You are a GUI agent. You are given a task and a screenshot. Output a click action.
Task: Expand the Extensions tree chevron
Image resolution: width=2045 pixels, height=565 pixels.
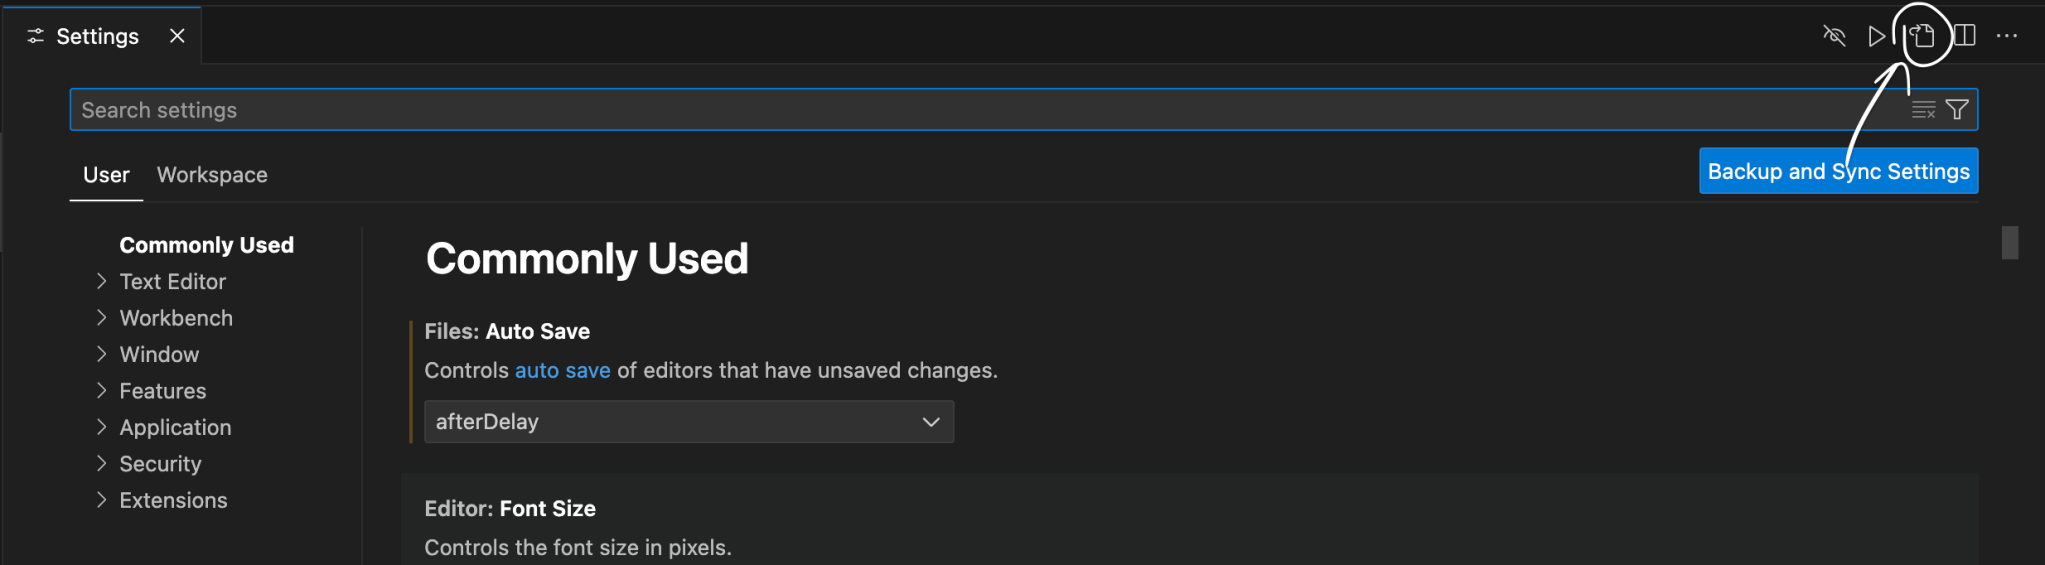101,500
